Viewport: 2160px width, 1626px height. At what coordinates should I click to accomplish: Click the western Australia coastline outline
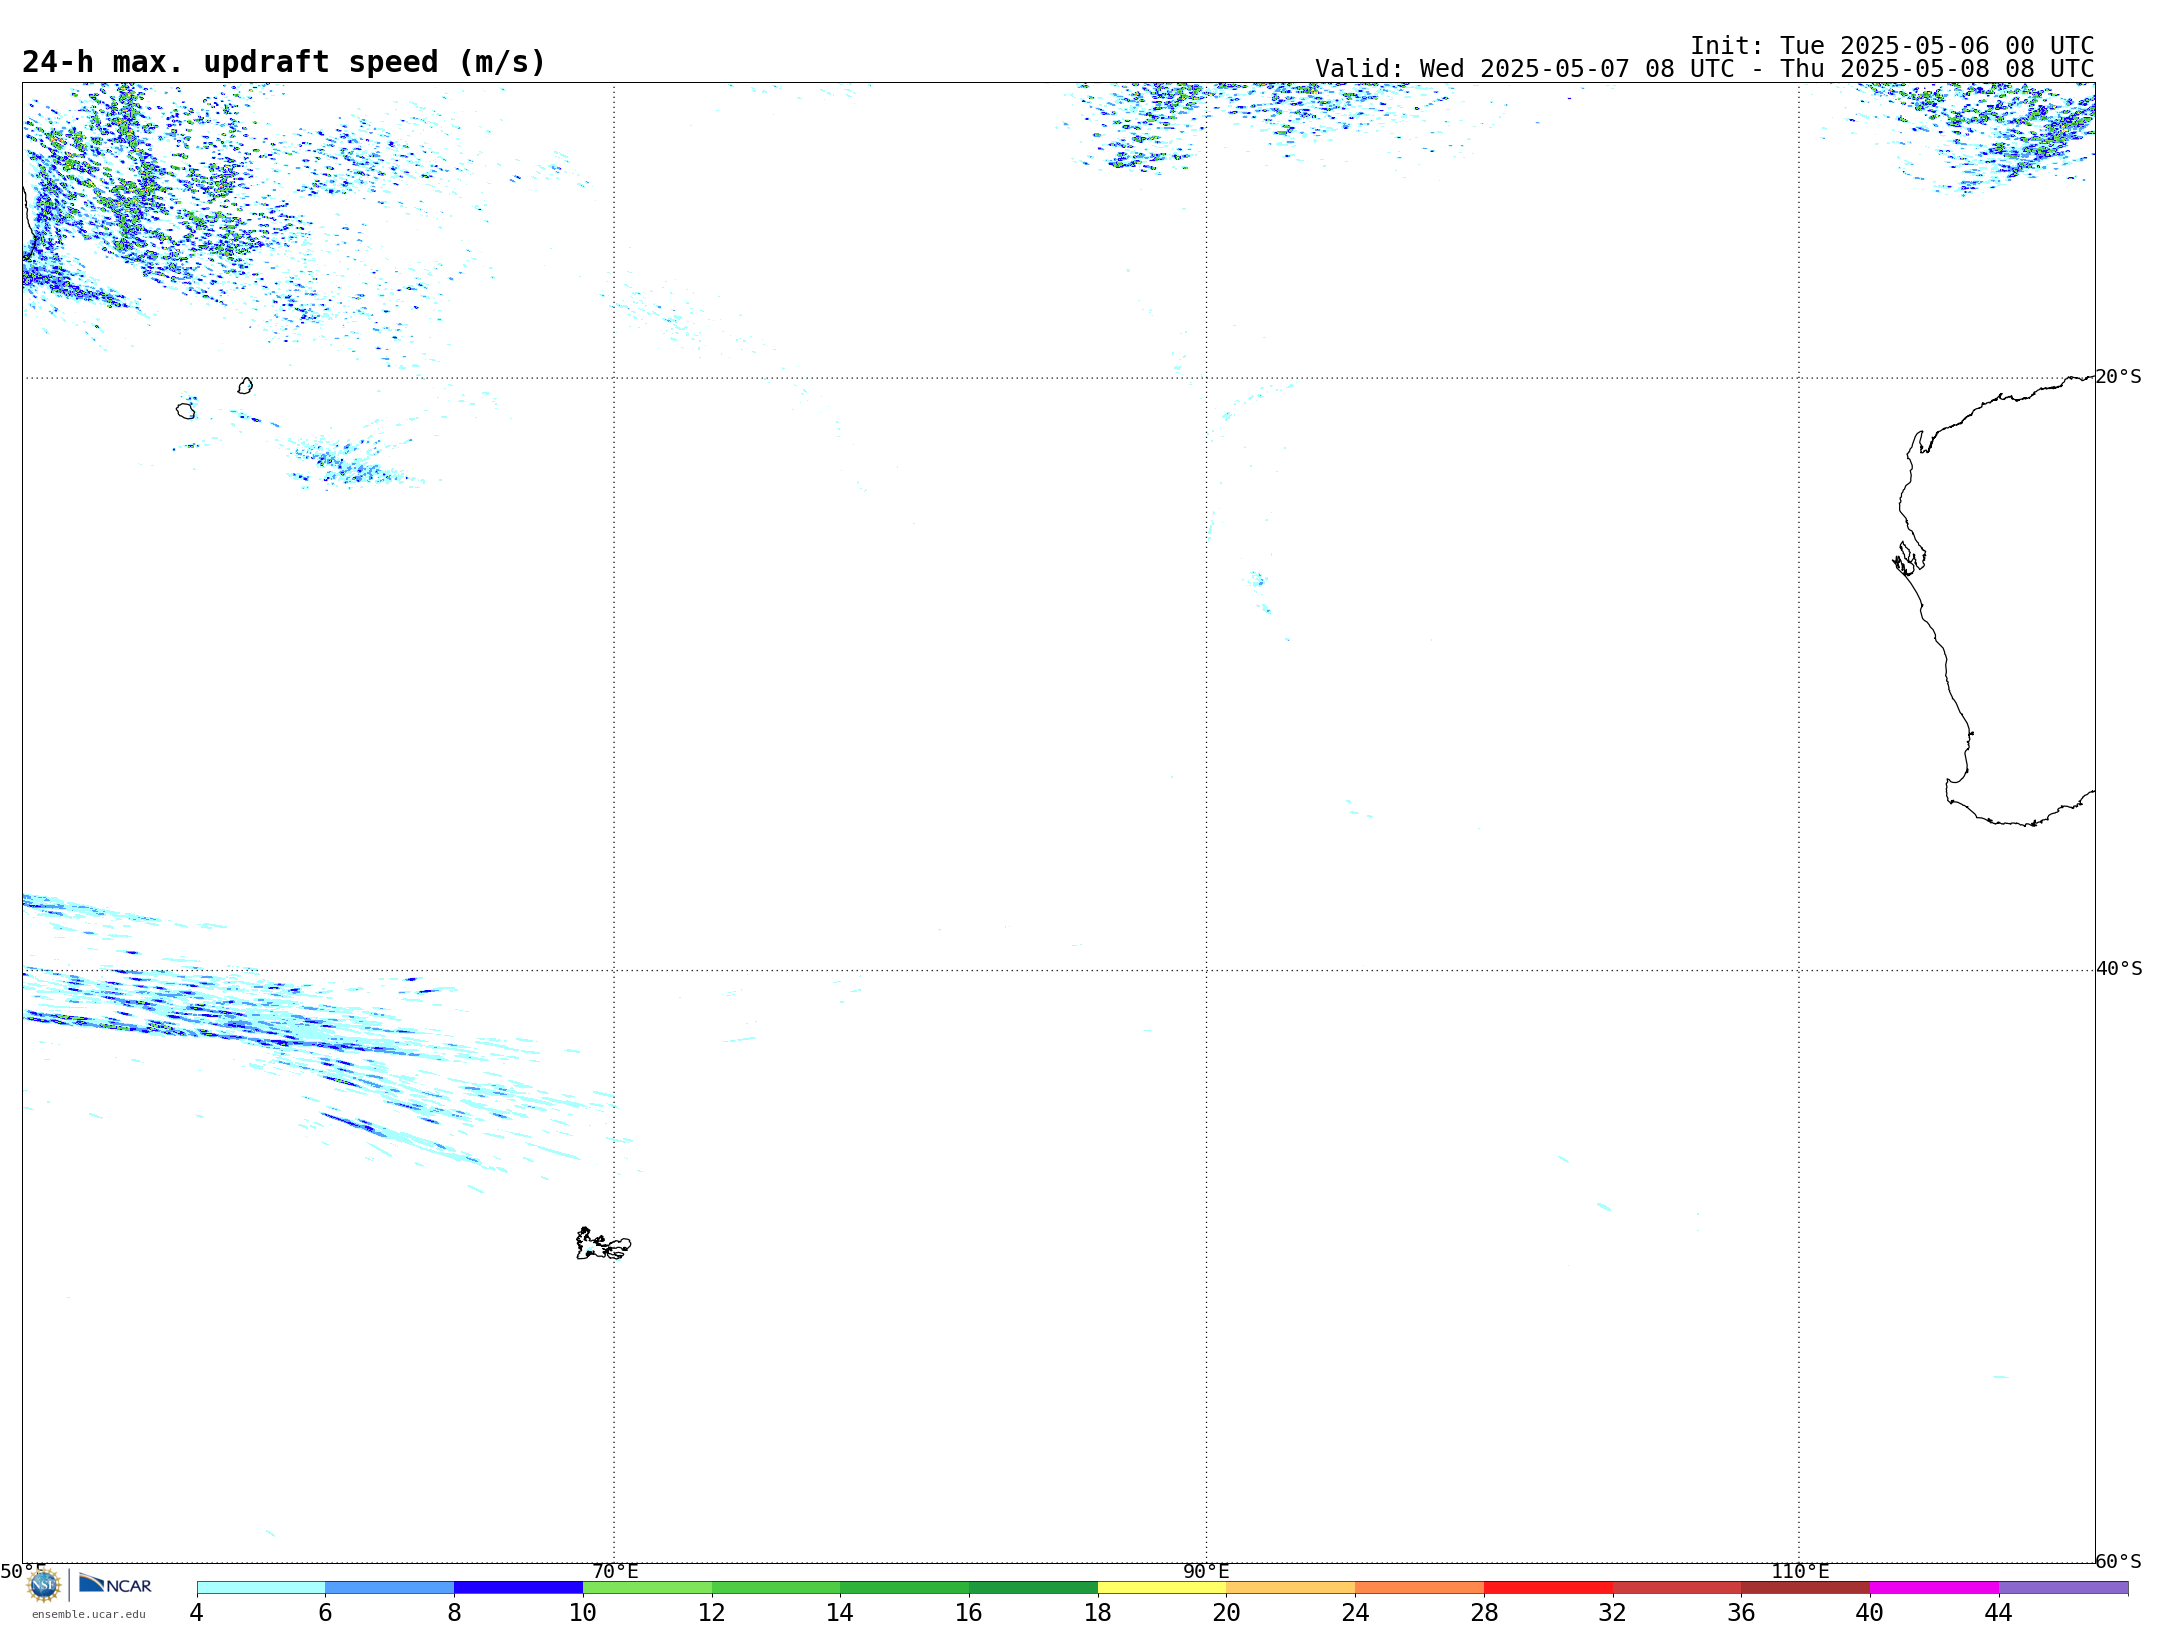pos(1993,600)
